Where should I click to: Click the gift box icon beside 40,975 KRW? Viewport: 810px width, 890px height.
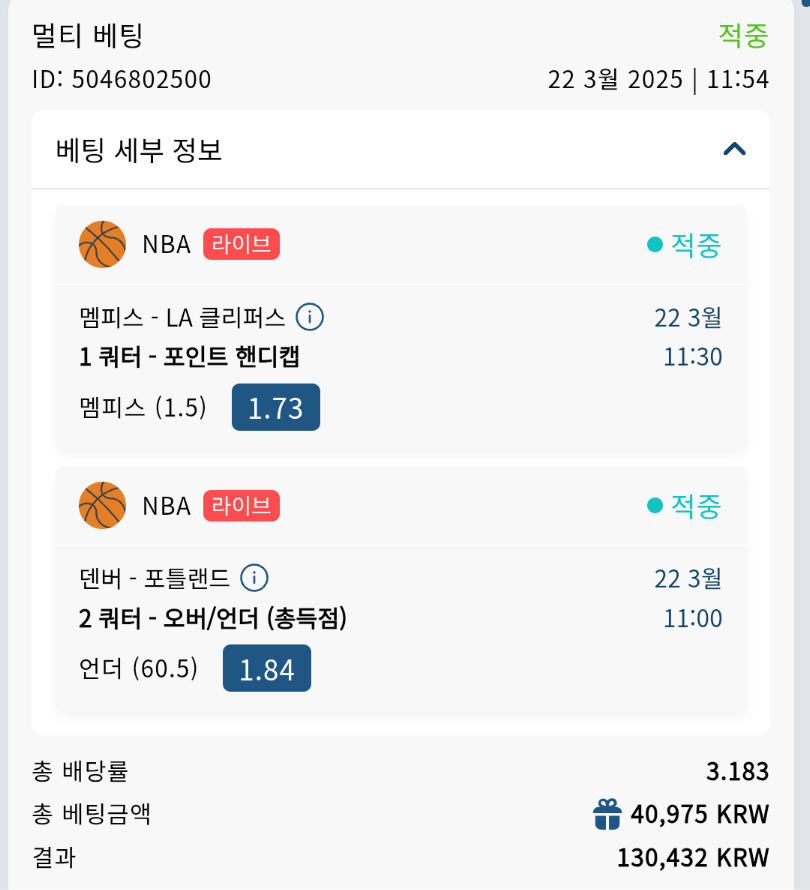[607, 814]
